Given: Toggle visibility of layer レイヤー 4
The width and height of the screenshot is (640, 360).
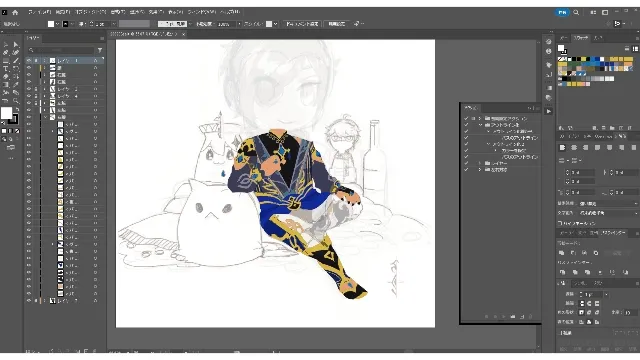Looking at the screenshot, I should coord(29,96).
